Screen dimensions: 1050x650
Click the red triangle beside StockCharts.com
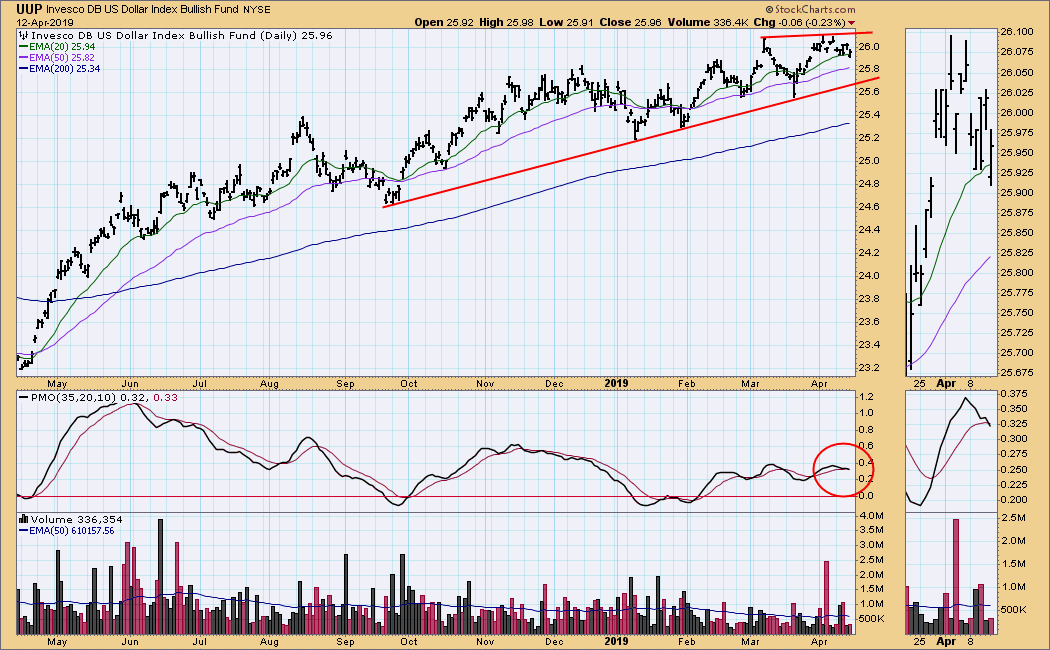[x=851, y=23]
